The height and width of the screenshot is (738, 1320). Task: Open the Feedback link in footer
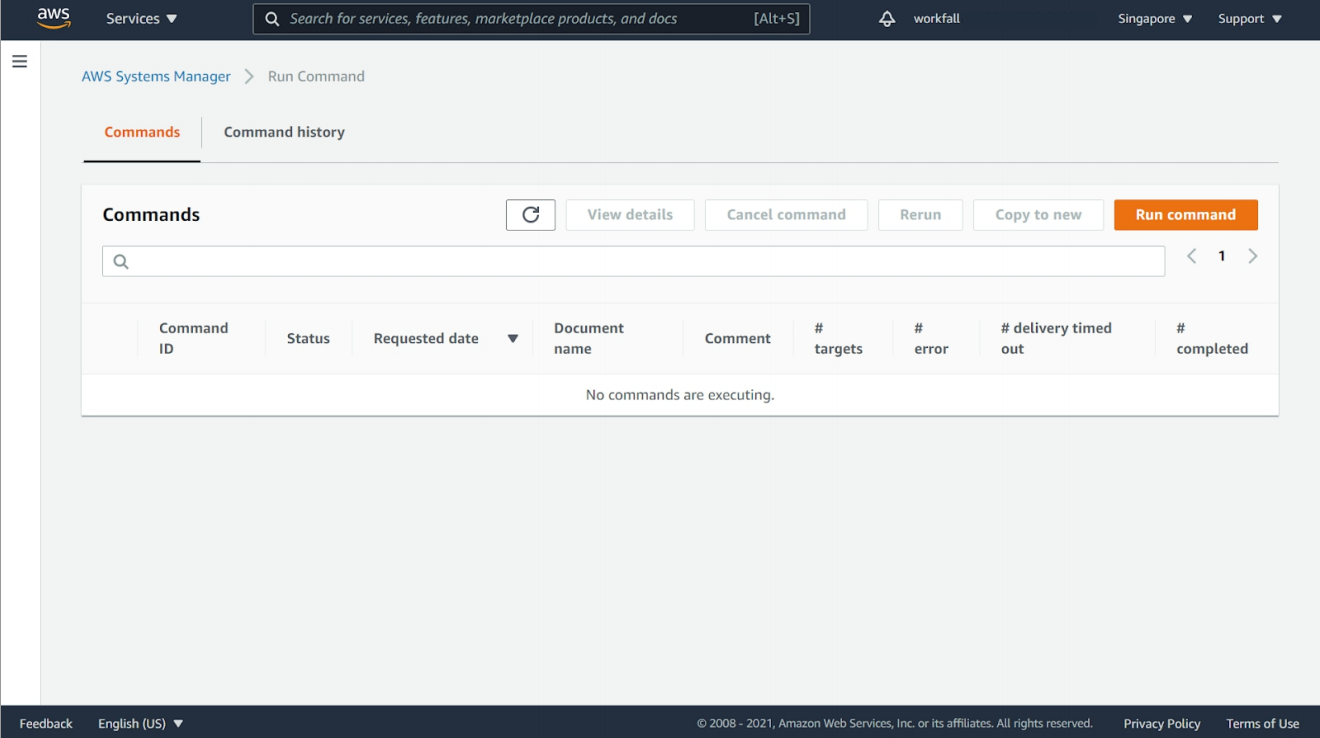click(x=46, y=724)
